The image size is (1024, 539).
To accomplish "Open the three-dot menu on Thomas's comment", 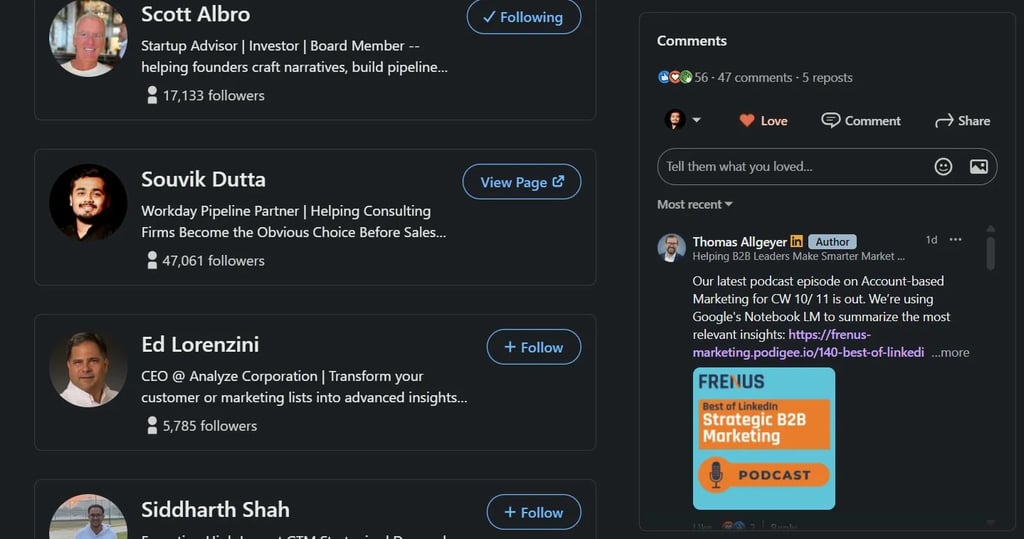I will [955, 240].
